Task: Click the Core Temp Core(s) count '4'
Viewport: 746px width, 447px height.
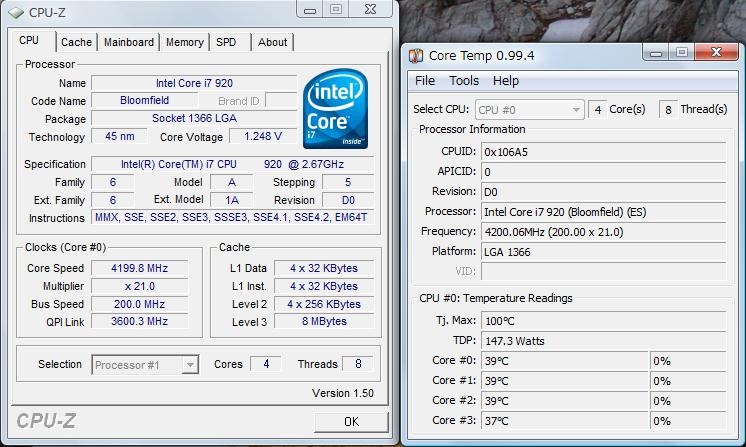Action: [598, 110]
